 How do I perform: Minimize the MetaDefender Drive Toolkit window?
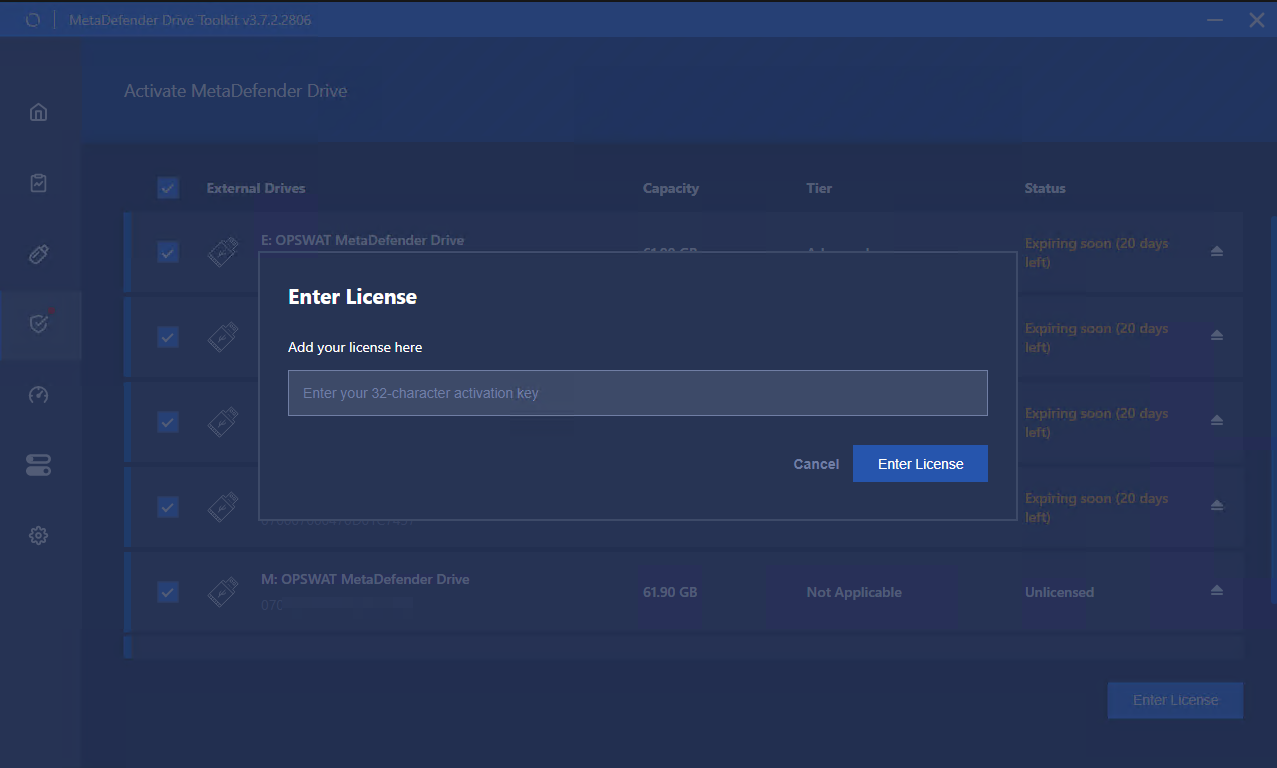[1215, 20]
